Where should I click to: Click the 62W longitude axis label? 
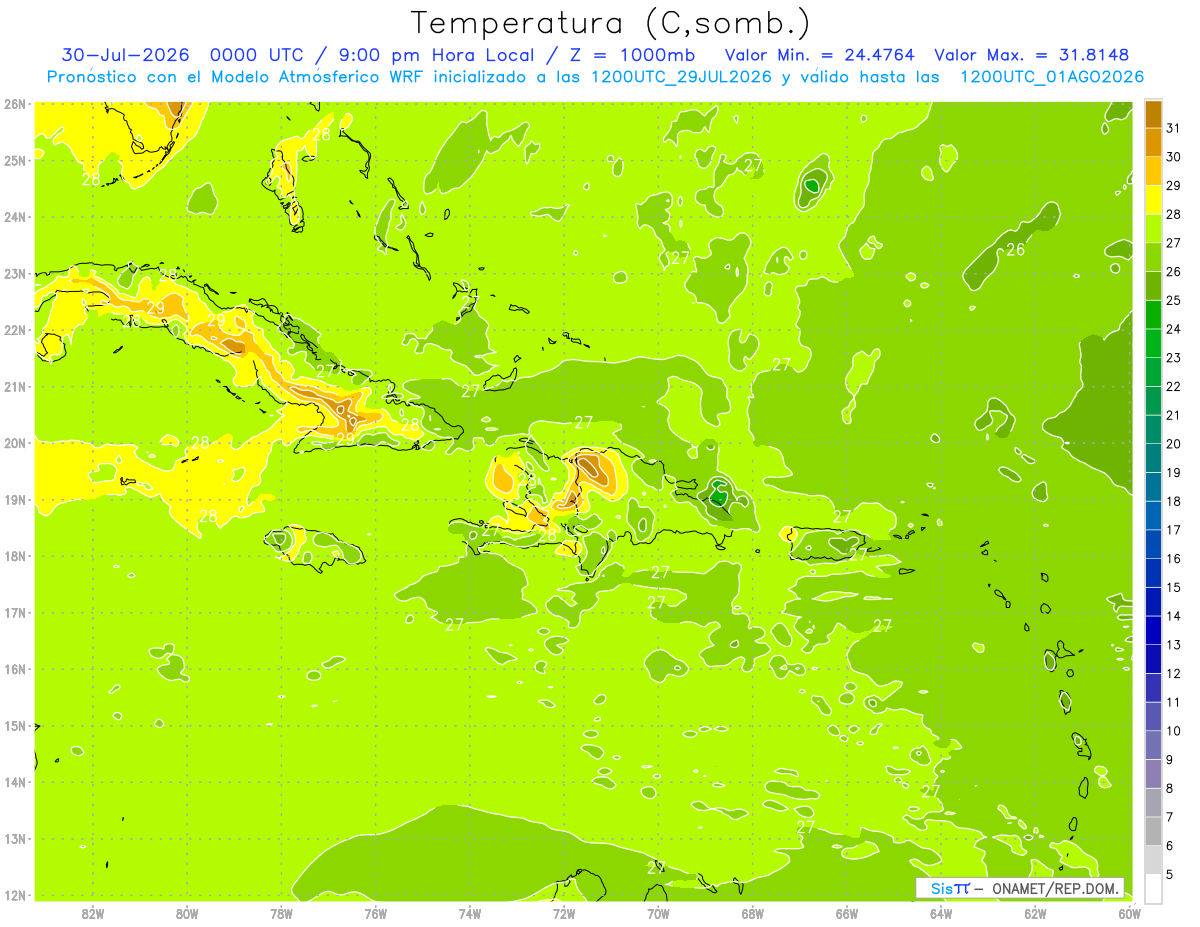(x=1035, y=913)
